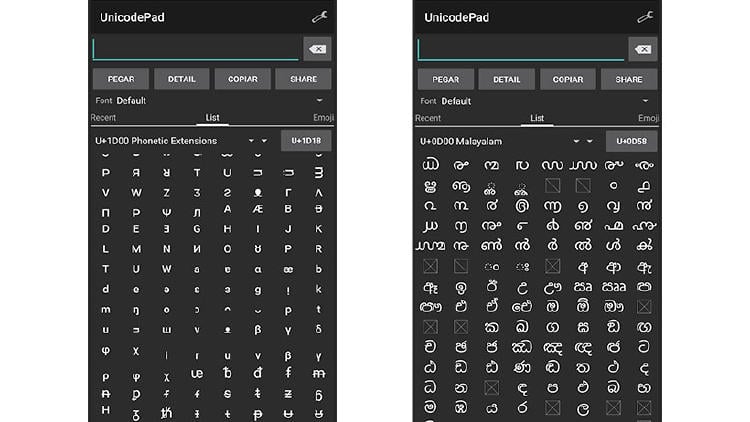
Task: Focus the text input field on right screen
Action: (x=520, y=49)
